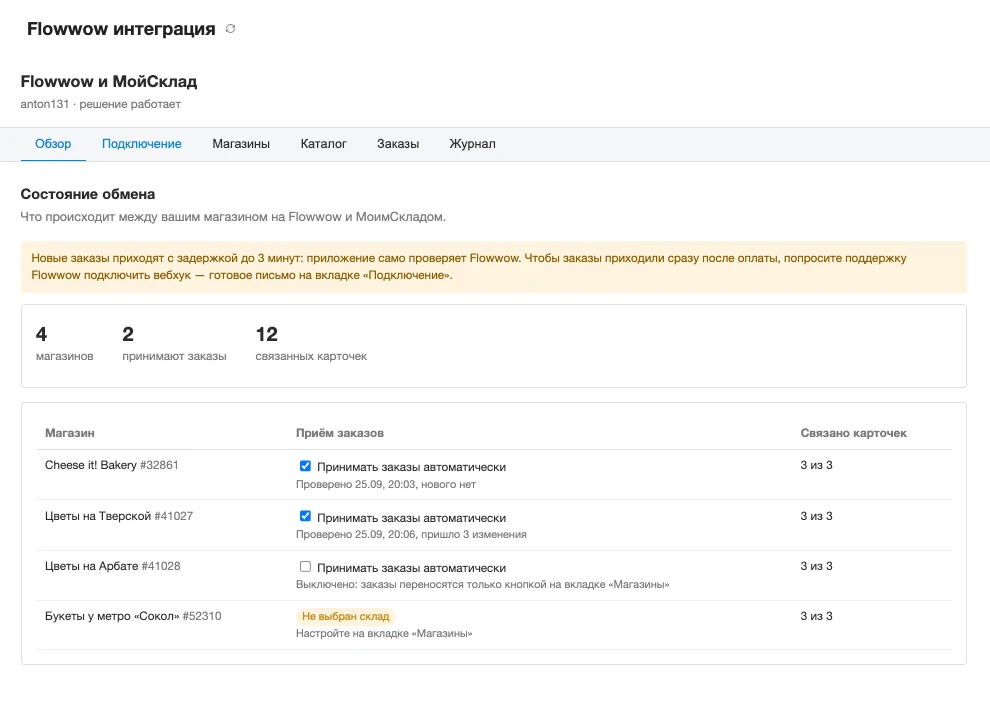Image resolution: width=990 pixels, height=719 pixels.
Task: Enable auto-accept orders for Цветы на Арбате
Action: (x=305, y=566)
